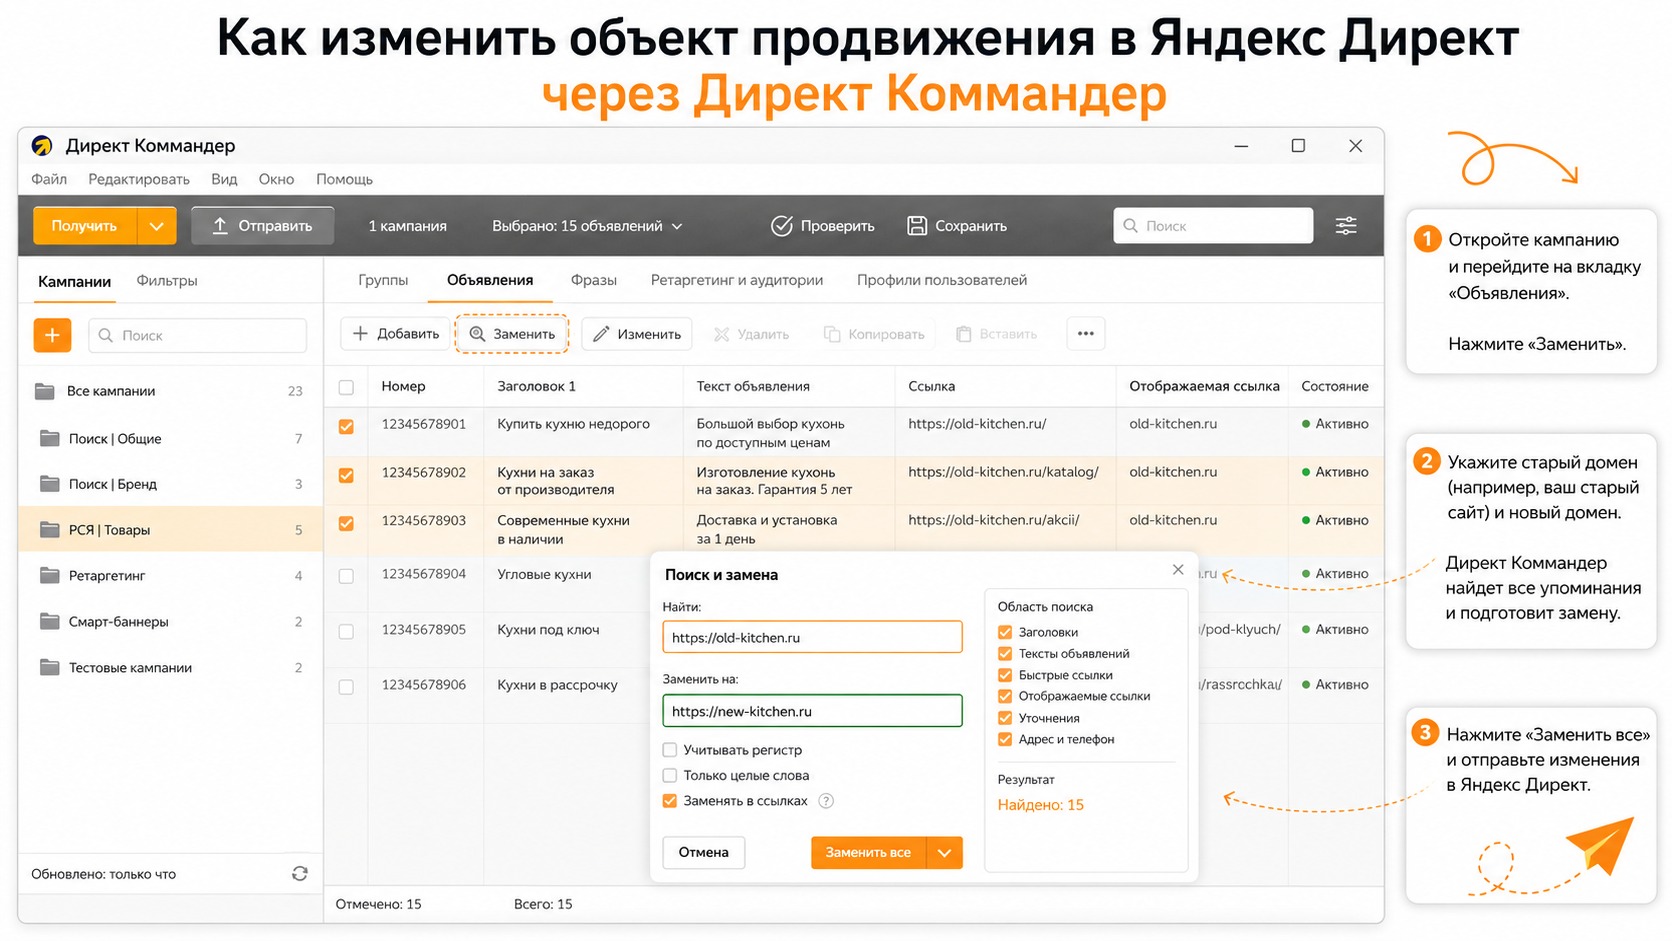Image resolution: width=1672 pixels, height=941 pixels.
Task: Open the Помощь menu
Action: tap(345, 179)
